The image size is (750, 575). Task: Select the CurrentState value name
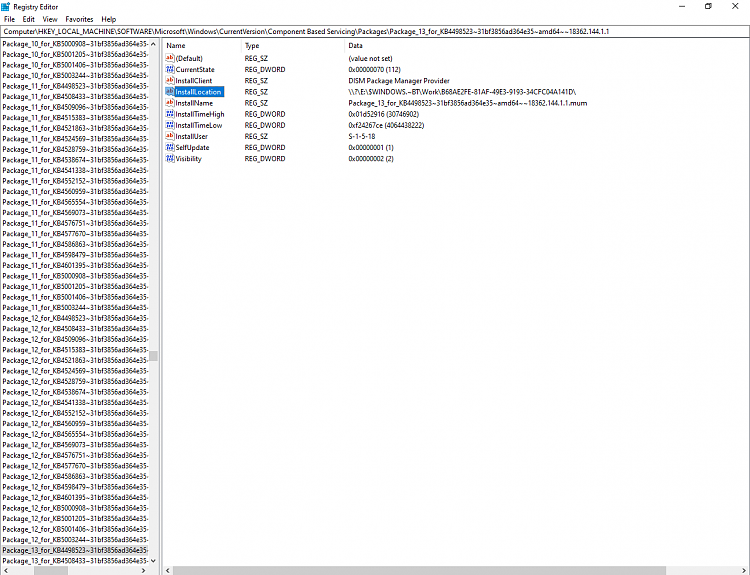pyautogui.click(x=195, y=69)
